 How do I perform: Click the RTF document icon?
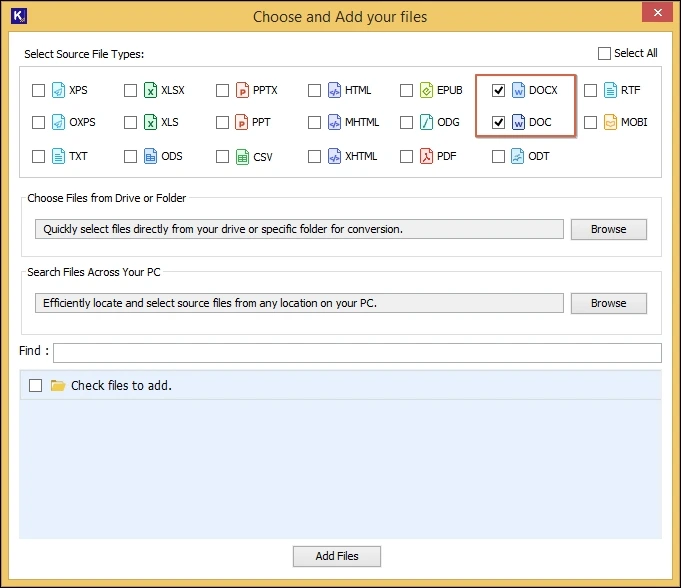point(610,90)
